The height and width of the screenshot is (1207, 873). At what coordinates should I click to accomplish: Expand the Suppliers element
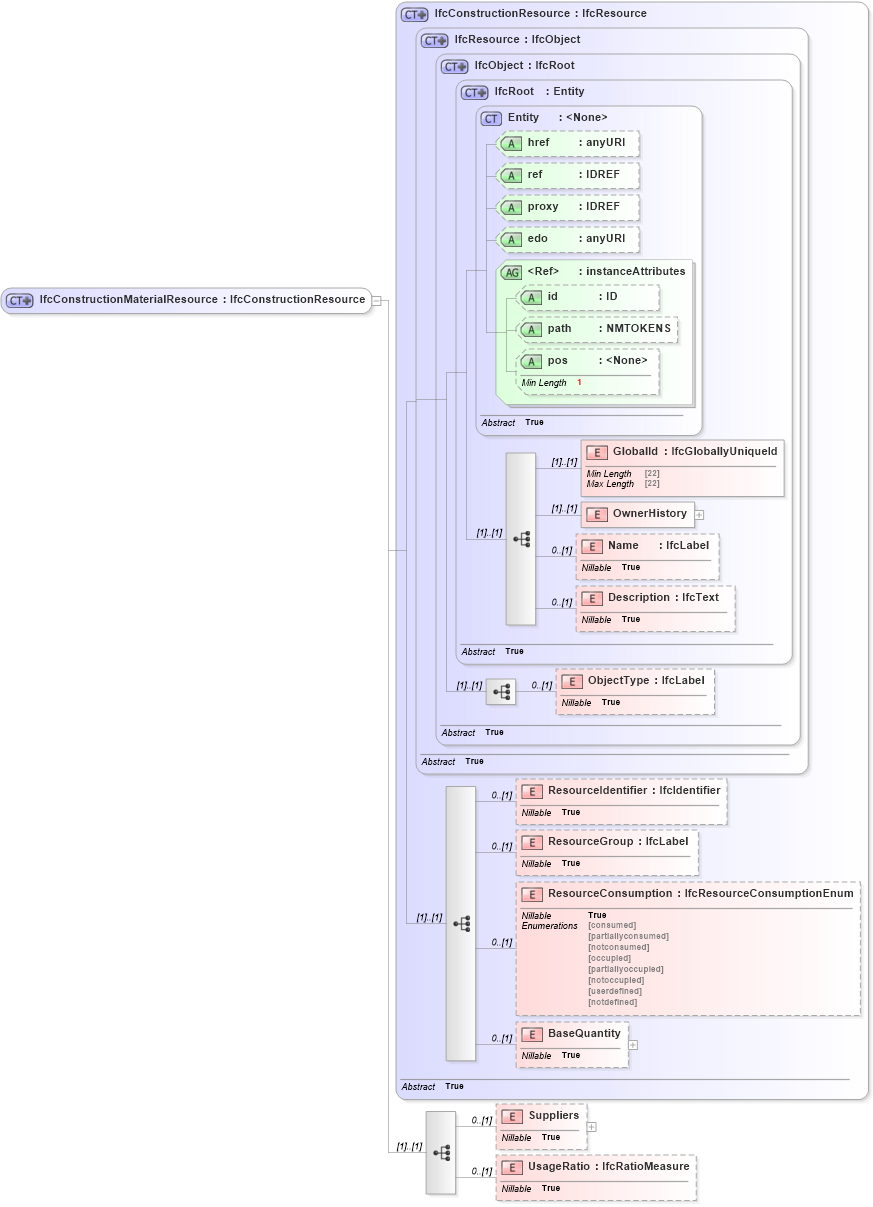(x=591, y=1125)
